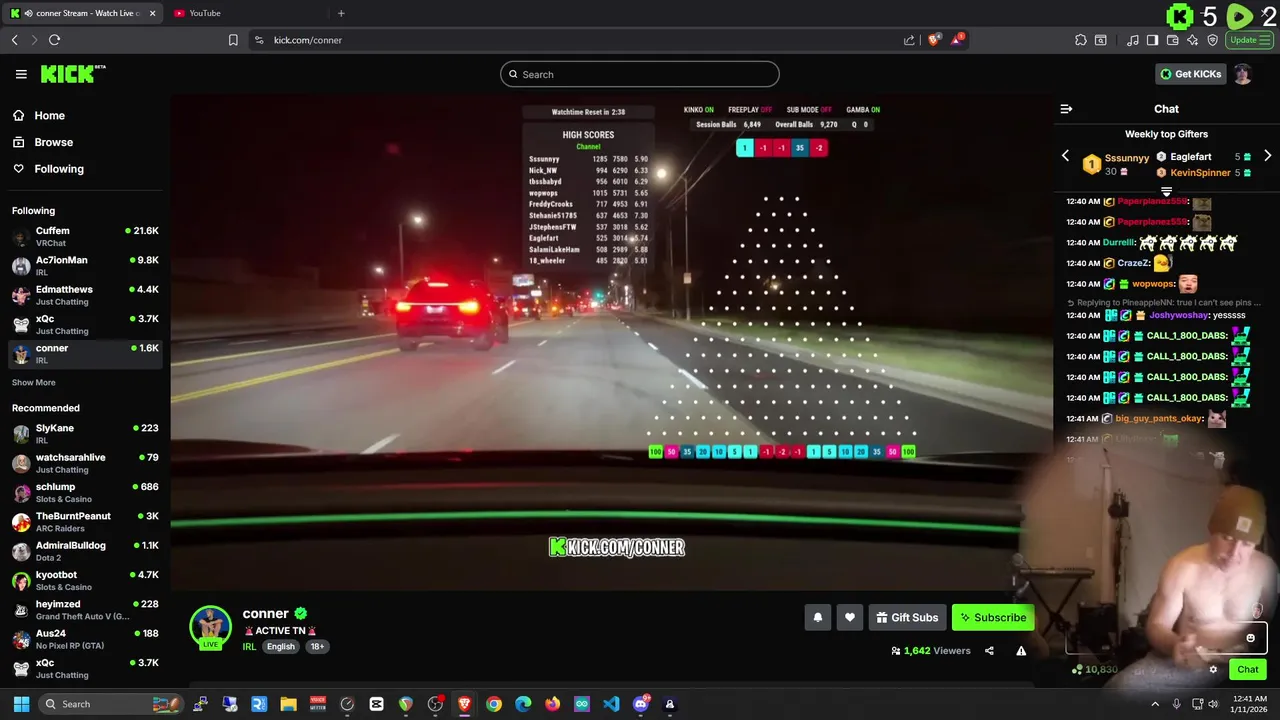
Task: Toggle stream notifications bell
Action: tap(817, 618)
